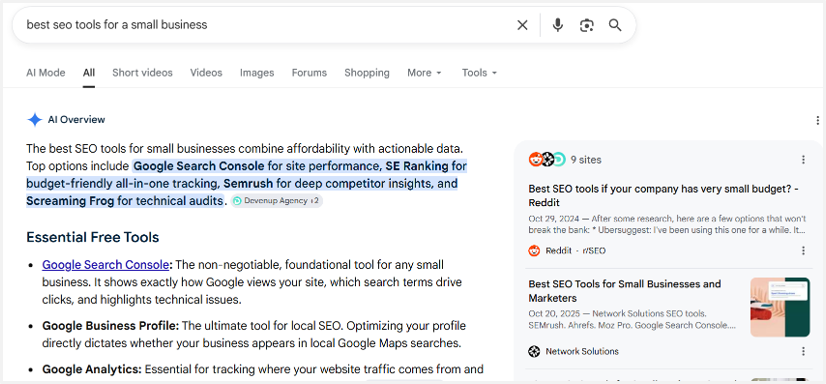
Task: Click the Oct 29, 2024 Reddit snippet
Action: point(667,224)
